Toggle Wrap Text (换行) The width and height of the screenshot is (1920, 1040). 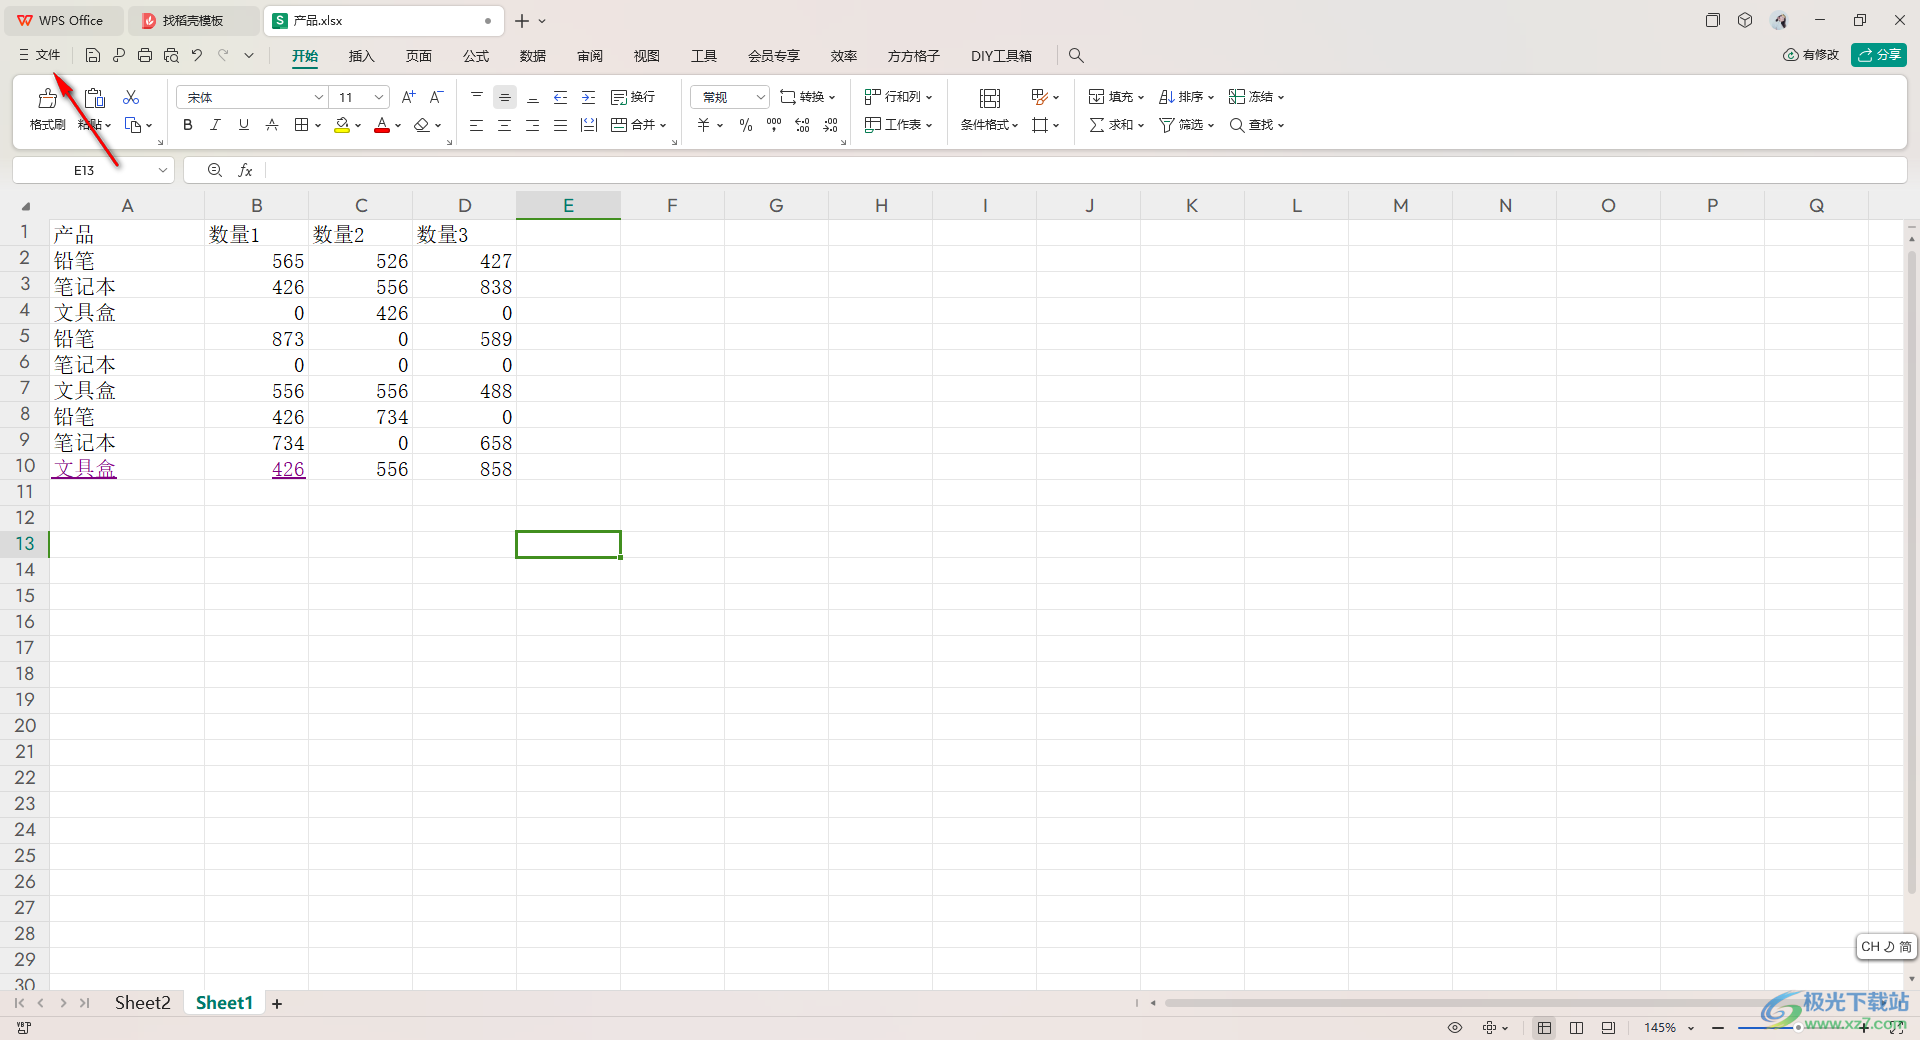[633, 97]
